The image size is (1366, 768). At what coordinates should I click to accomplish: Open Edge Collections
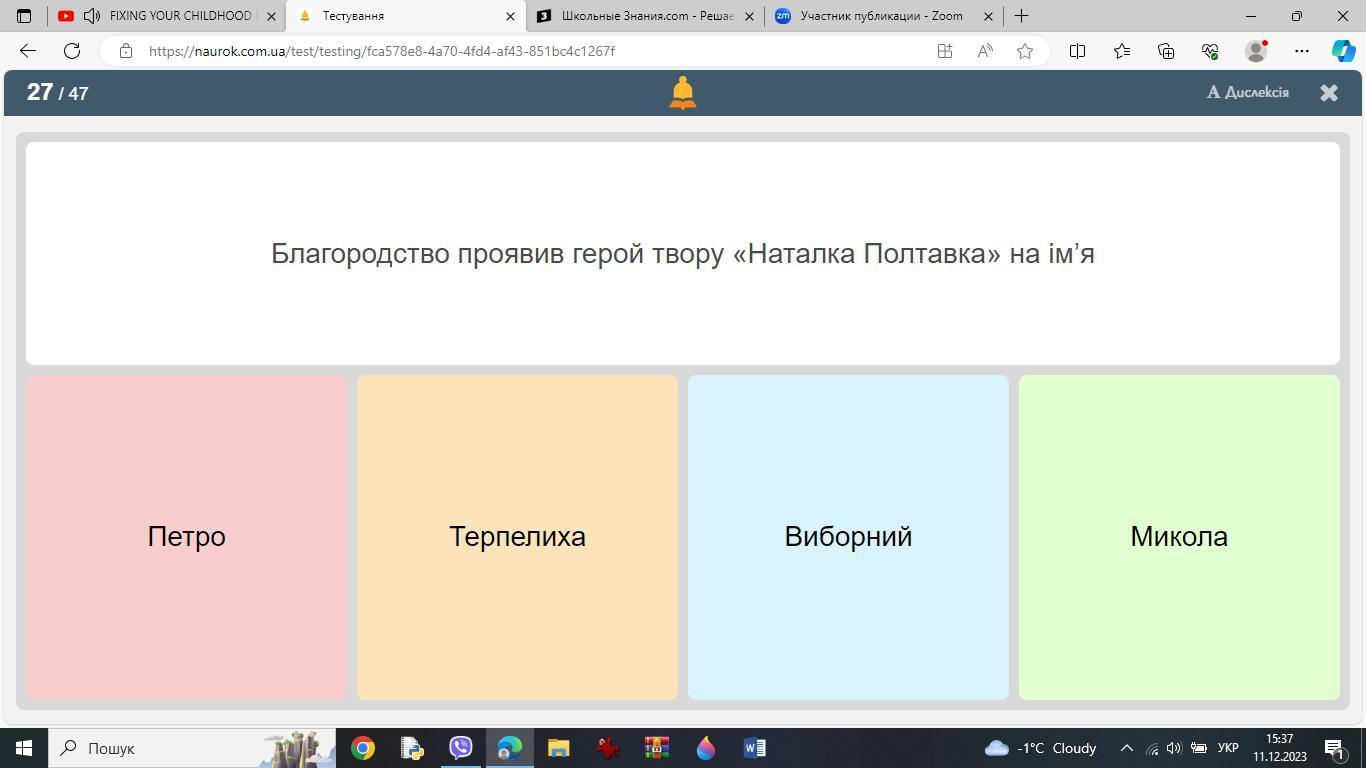coord(1166,51)
